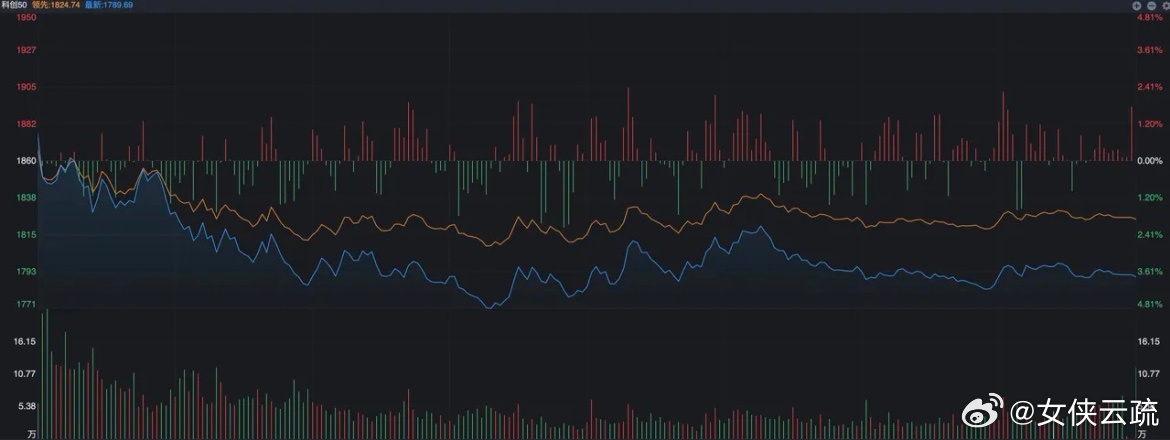Screen dimensions: 1170x440
Task: Click the right 10.77 volume axis label
Action: [x=1148, y=374]
